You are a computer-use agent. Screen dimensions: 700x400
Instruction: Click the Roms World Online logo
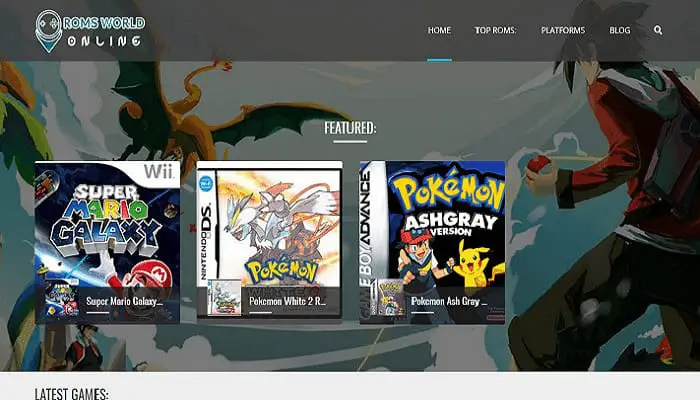coord(90,31)
